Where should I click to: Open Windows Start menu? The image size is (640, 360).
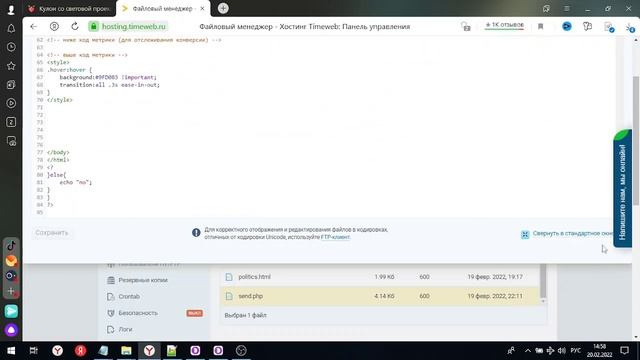pyautogui.click(x=11, y=351)
